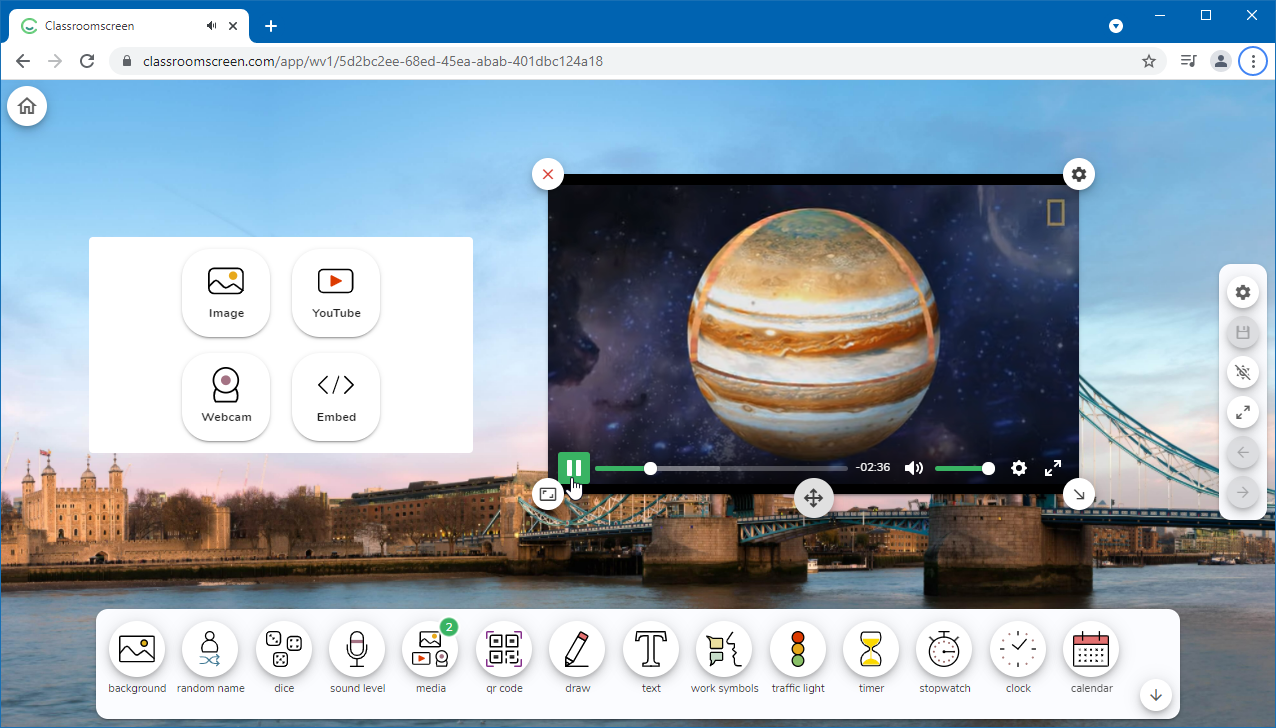This screenshot has height=728, width=1276.
Task: Mute the video volume
Action: [x=913, y=467]
